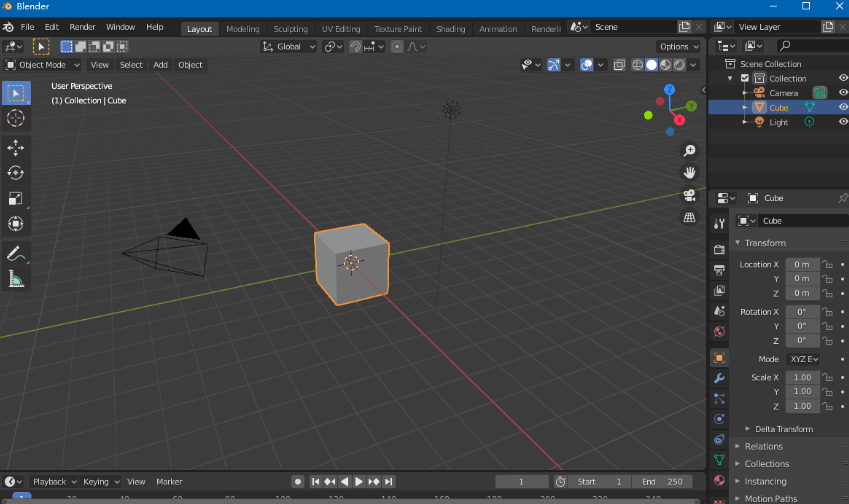Screen dimensions: 849x504
Task: Click the Scale X value slider
Action: tap(801, 378)
